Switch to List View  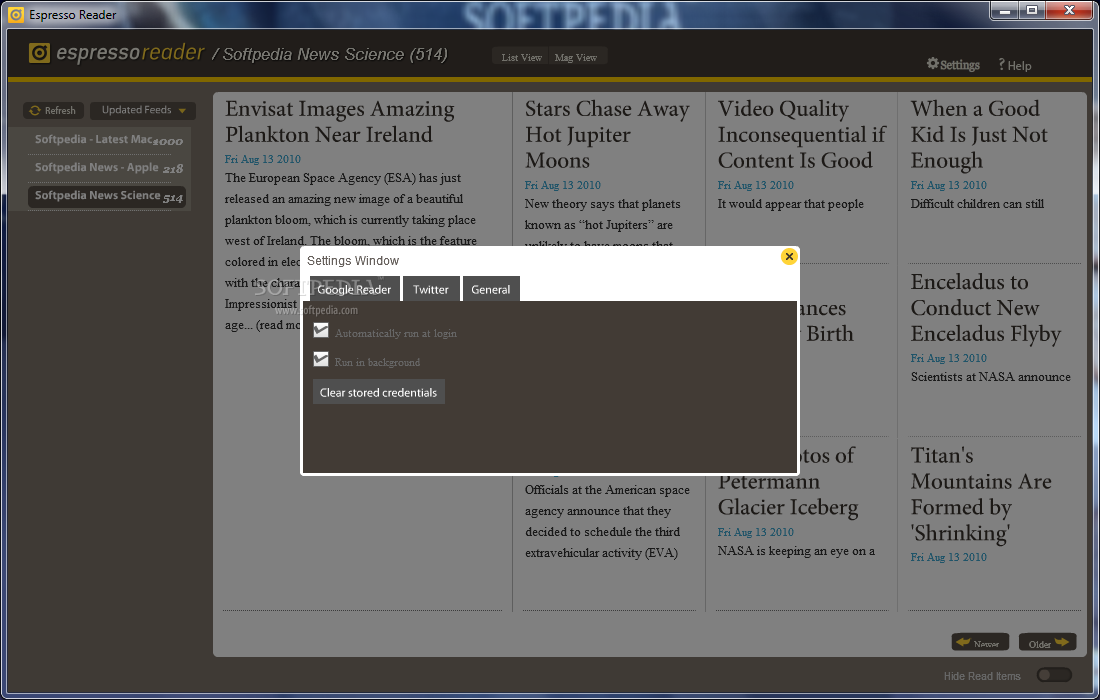tap(521, 58)
